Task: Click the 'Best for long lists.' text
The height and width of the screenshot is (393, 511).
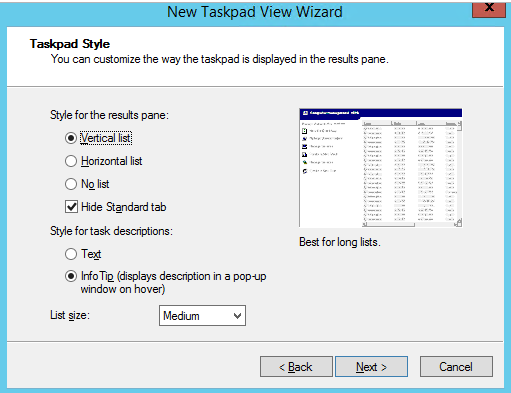Action: click(340, 242)
